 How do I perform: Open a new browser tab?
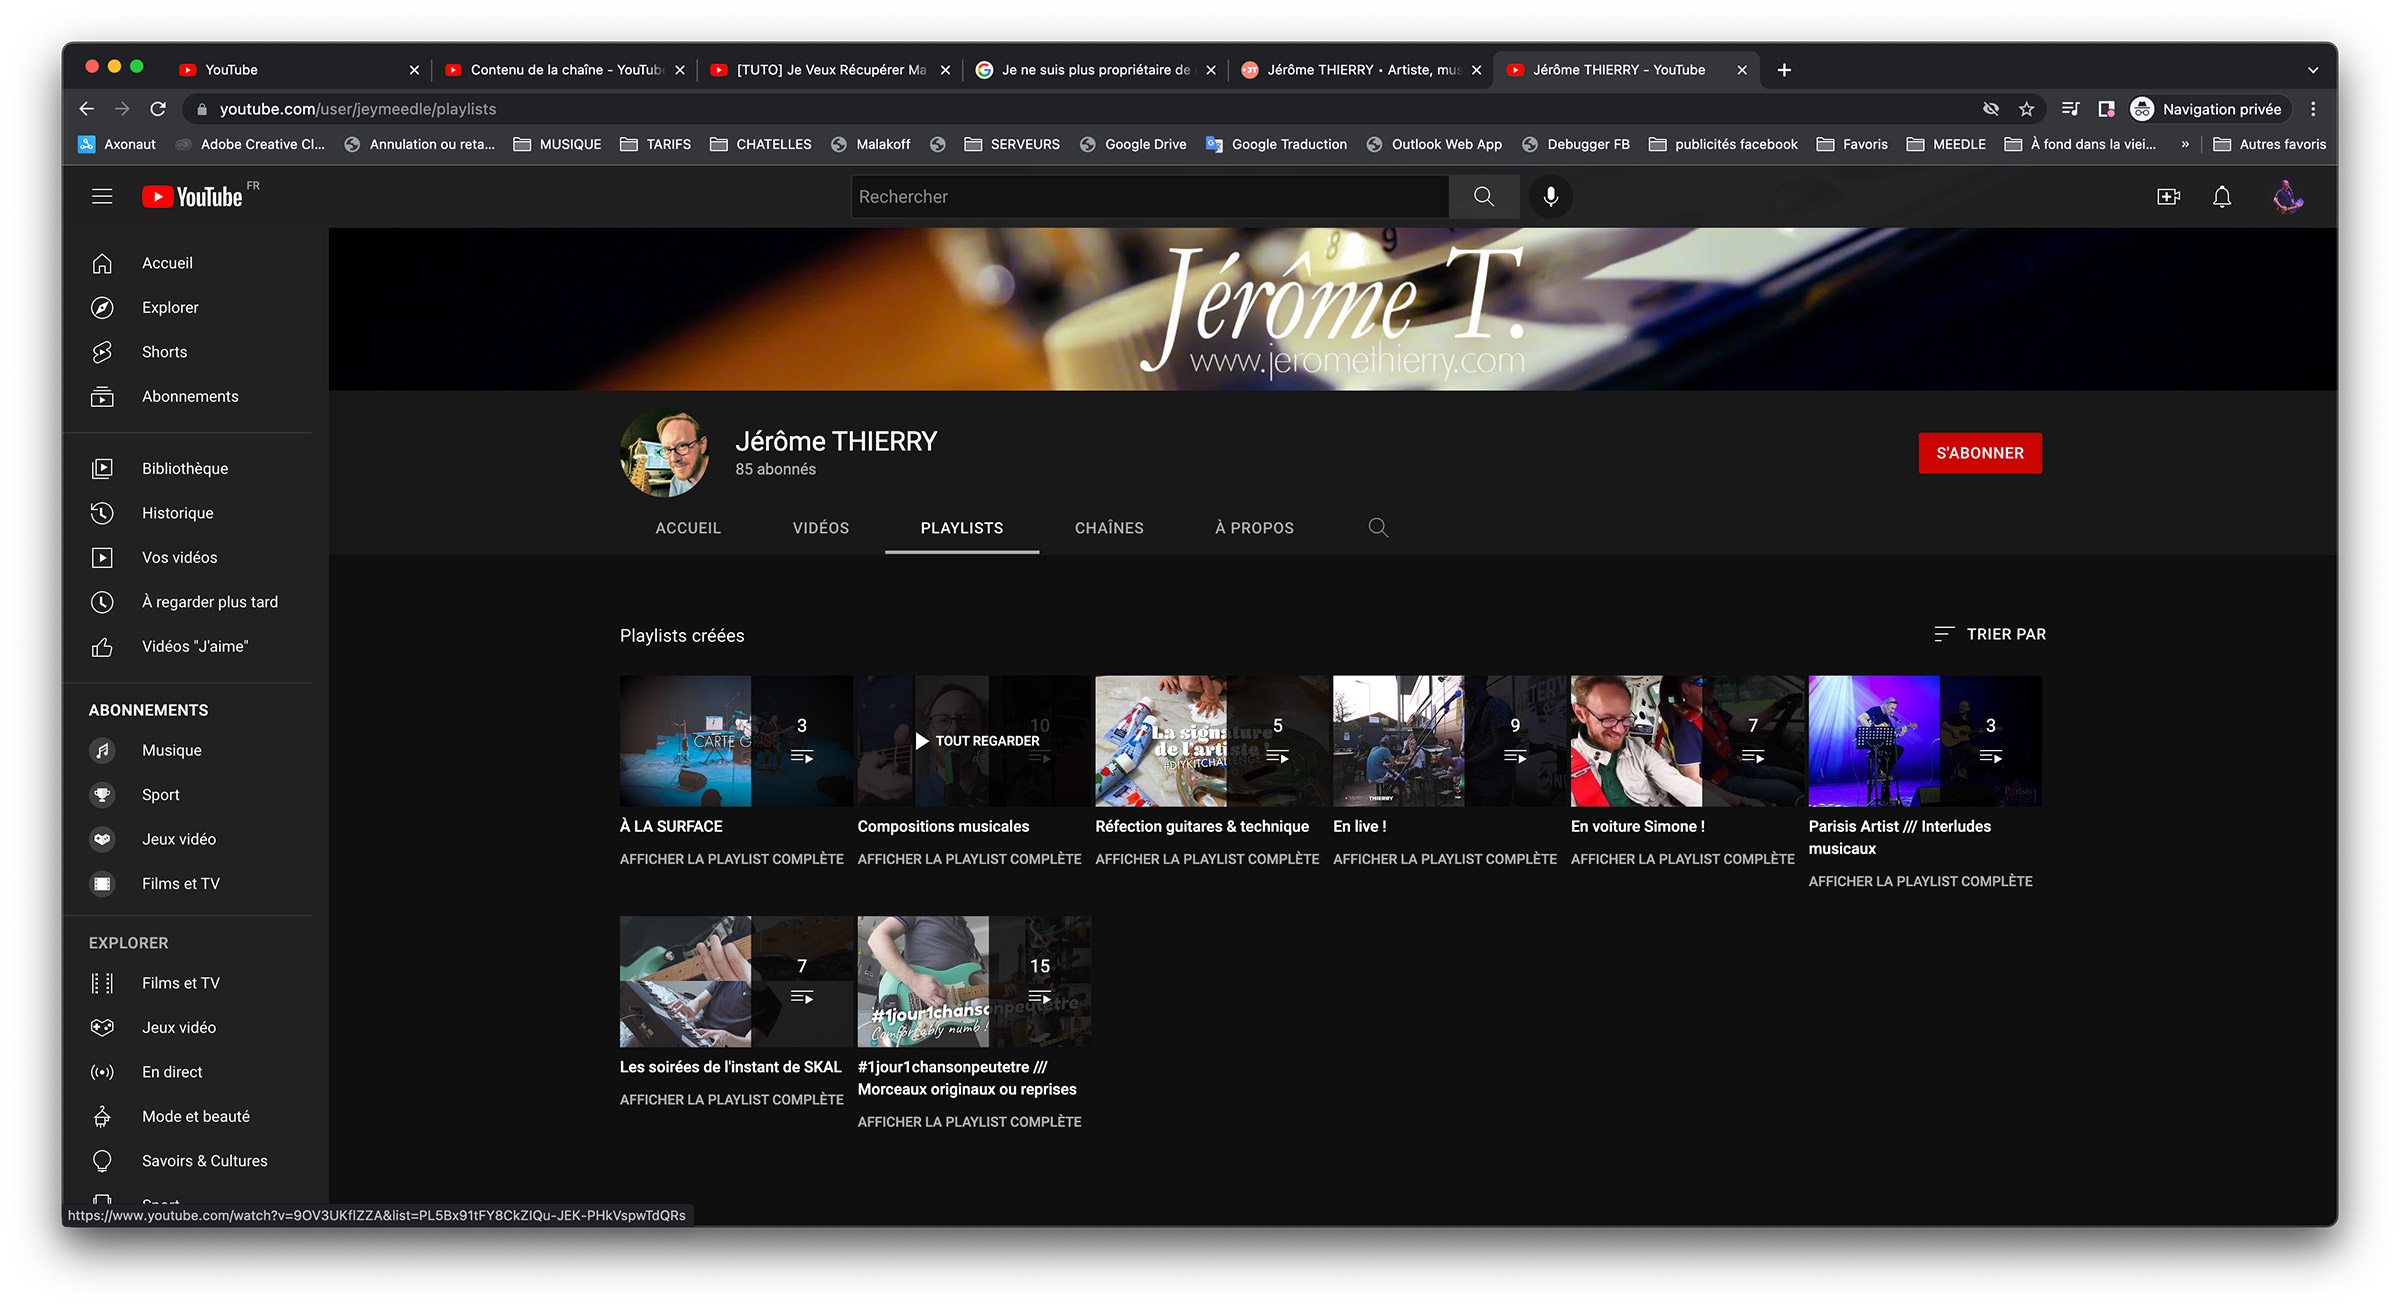tap(1784, 70)
